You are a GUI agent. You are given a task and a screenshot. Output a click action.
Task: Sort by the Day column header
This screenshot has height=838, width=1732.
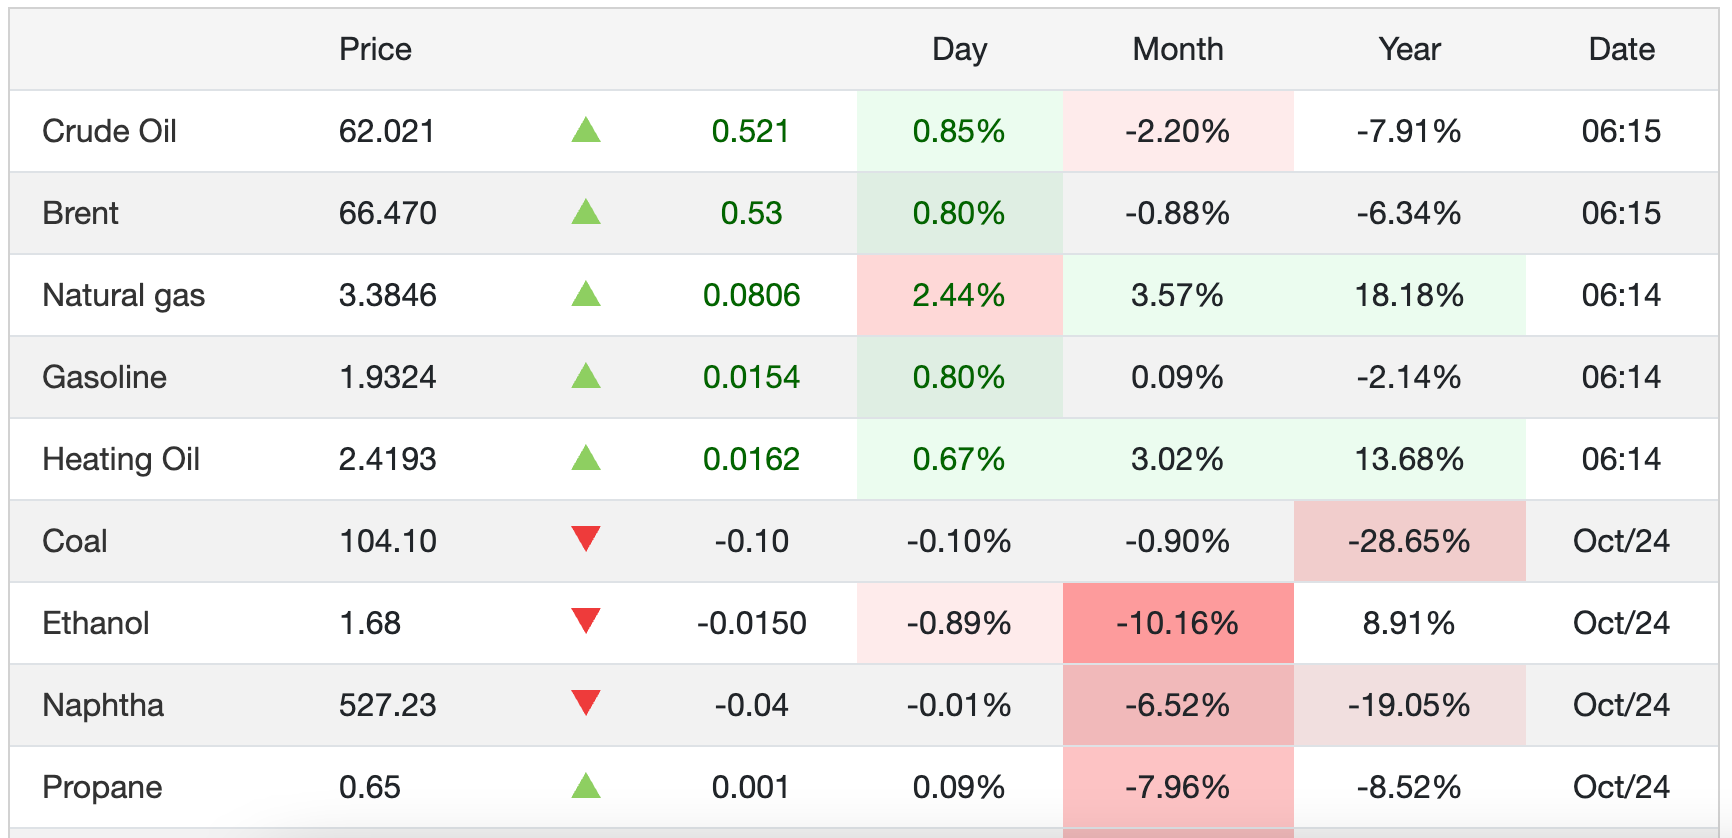959,49
